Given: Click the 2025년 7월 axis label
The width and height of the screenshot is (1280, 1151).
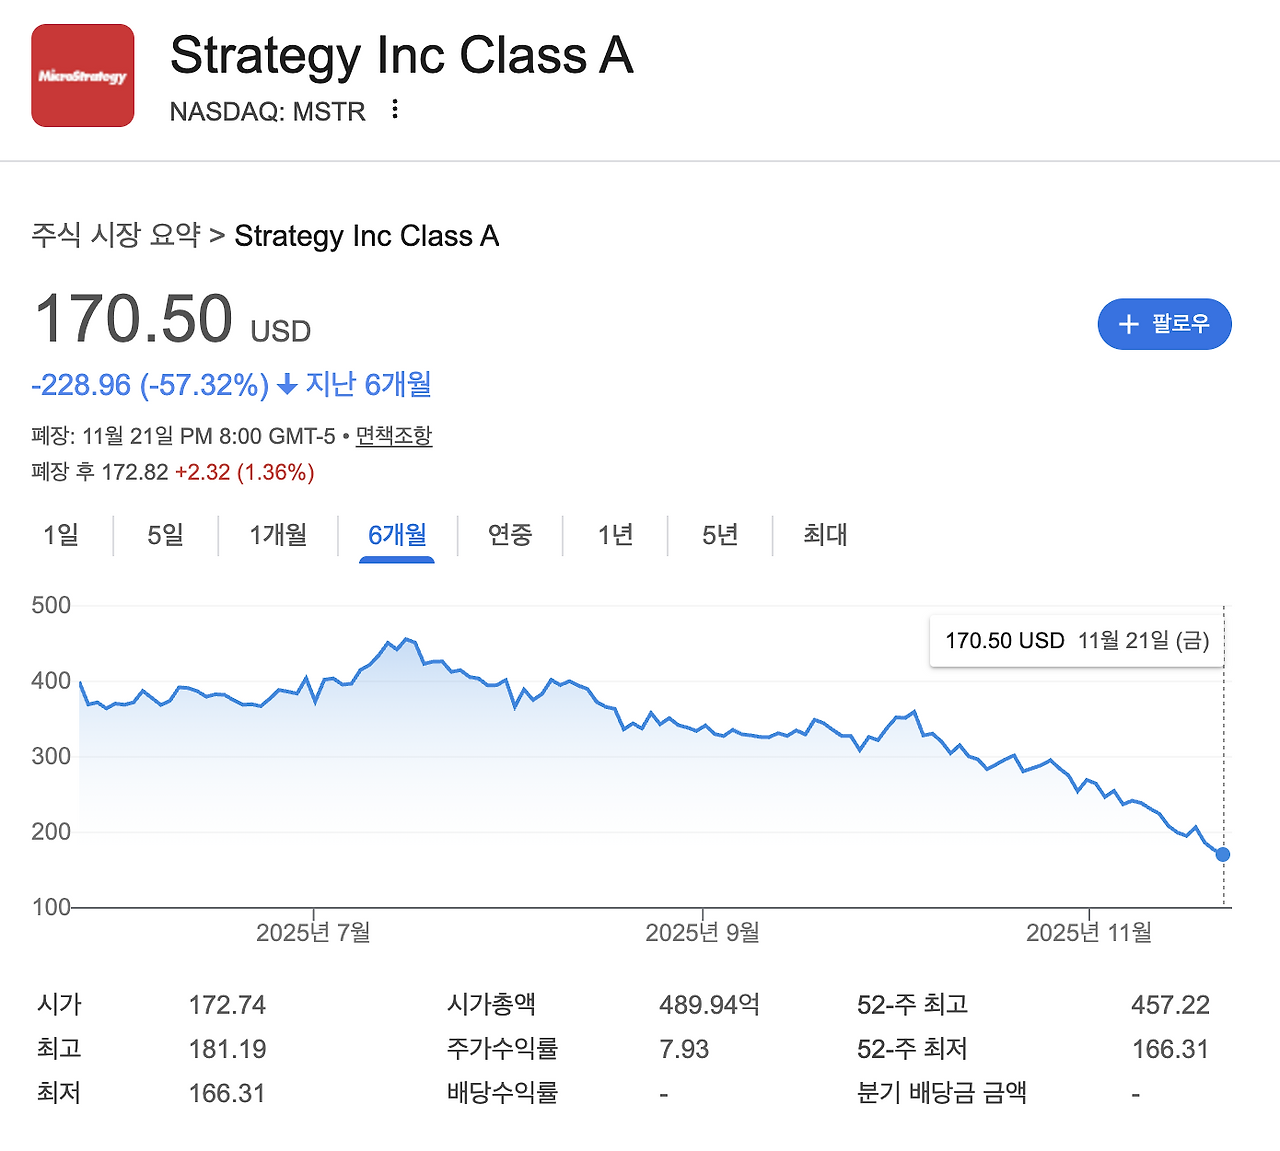Looking at the screenshot, I should pos(313,933).
